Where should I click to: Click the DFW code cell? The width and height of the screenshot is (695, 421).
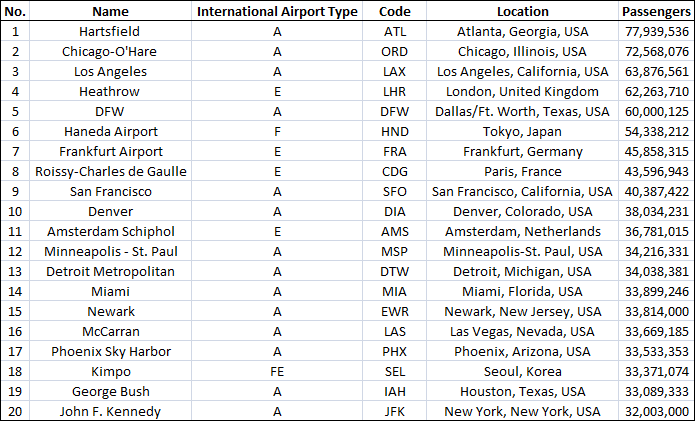coord(394,111)
